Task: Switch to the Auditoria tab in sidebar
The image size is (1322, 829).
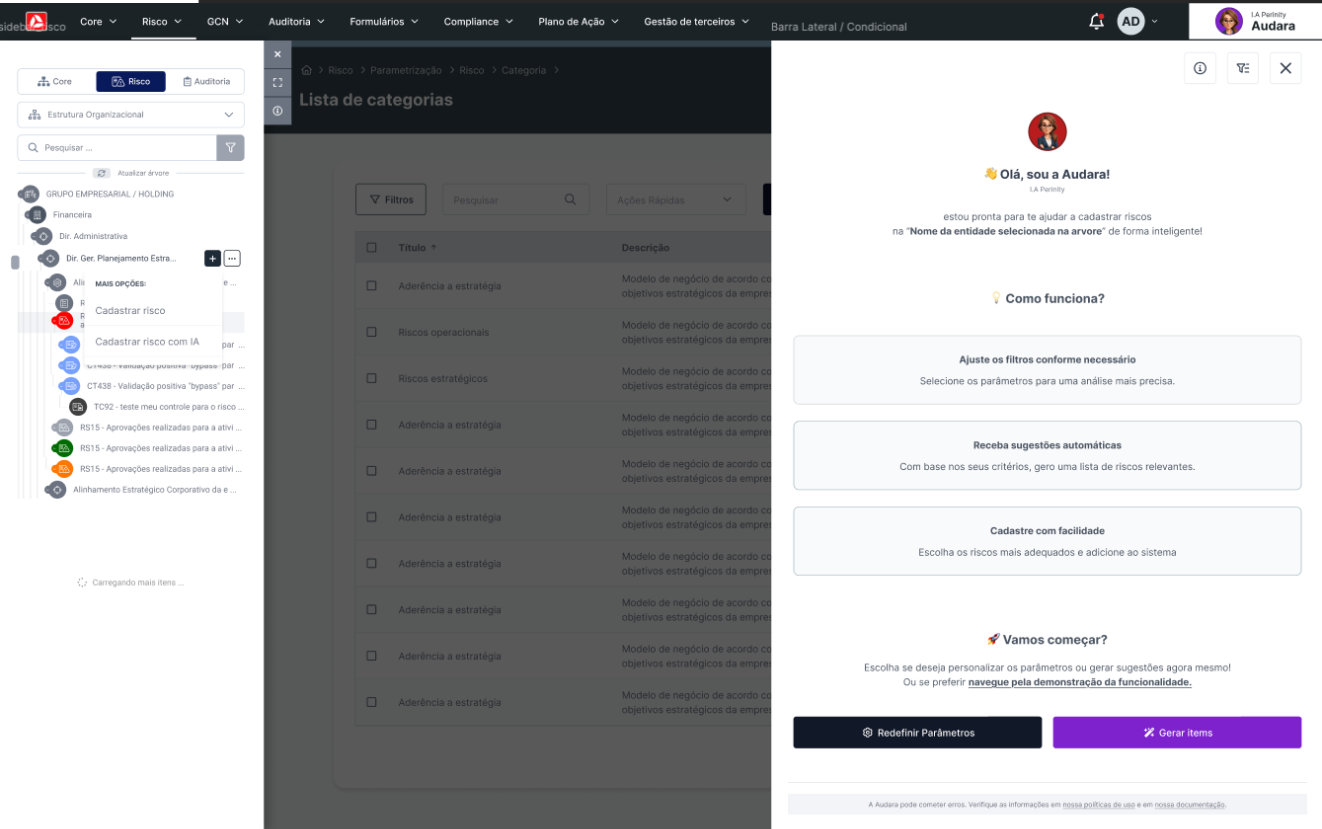Action: [206, 82]
